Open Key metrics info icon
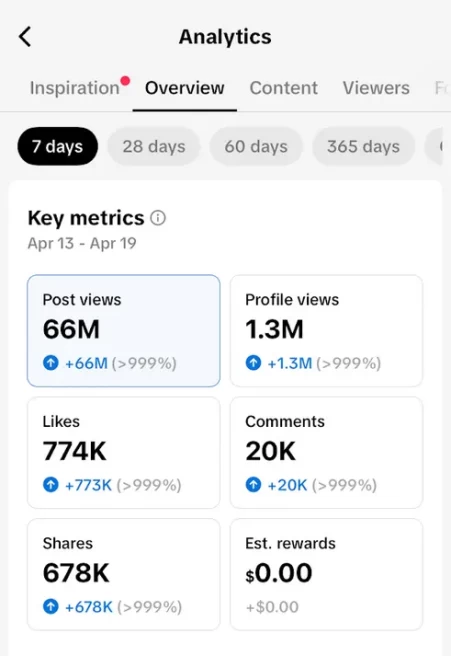Screen dimensions: 451x656 158,218
